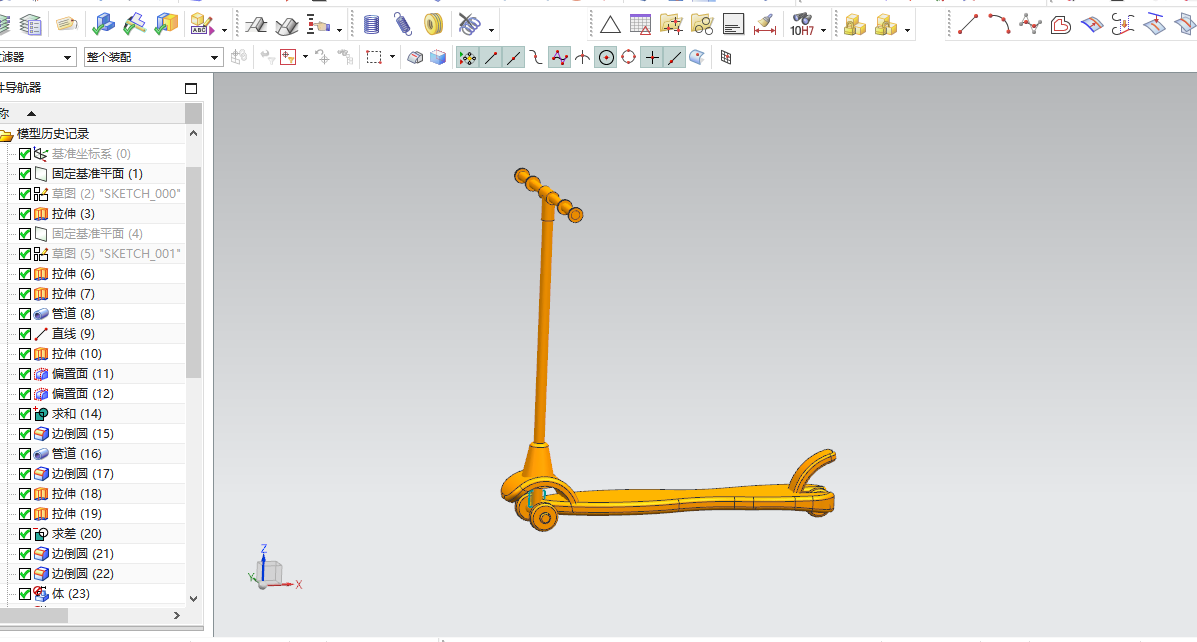Click the red heart-shaped curve icon

[x=1060, y=25]
